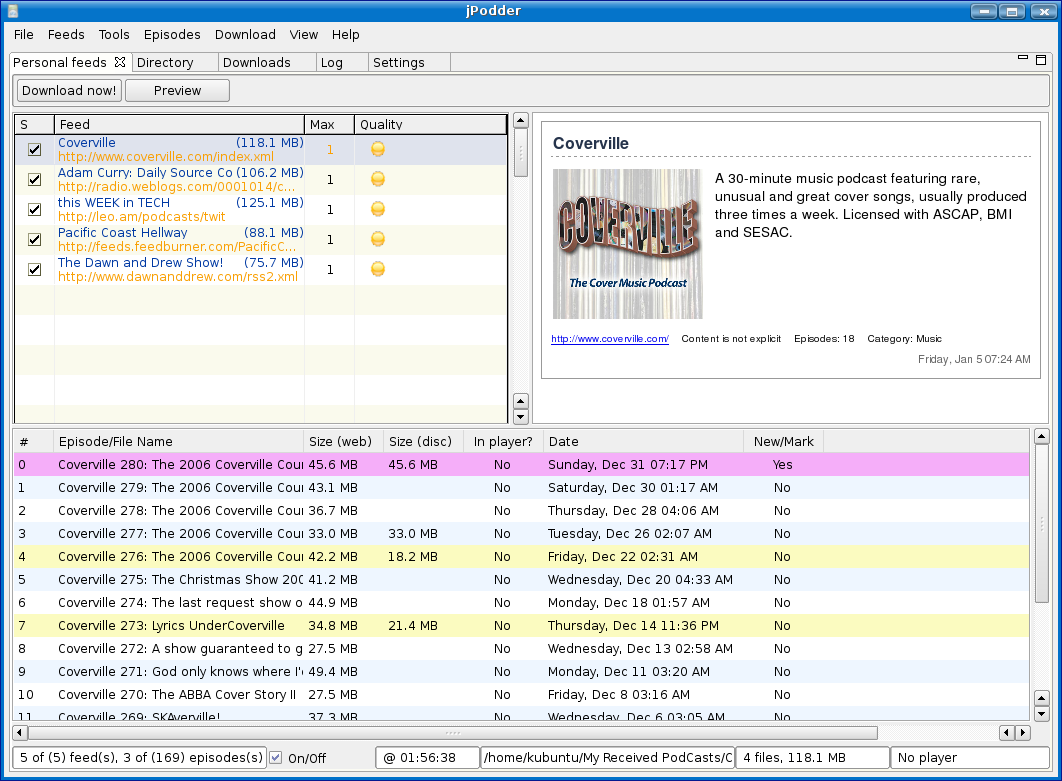Sort feeds by the Feed column header
The height and width of the screenshot is (781, 1062).
[x=179, y=125]
